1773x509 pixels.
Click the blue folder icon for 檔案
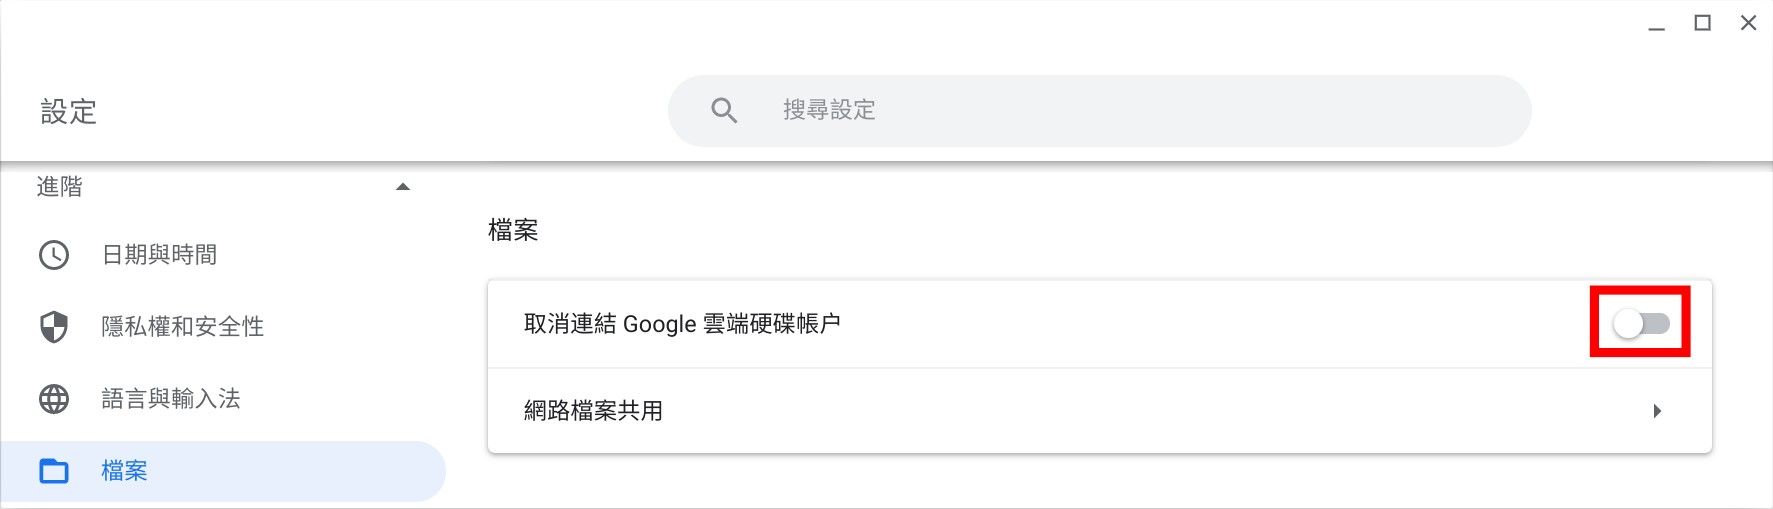[x=54, y=471]
